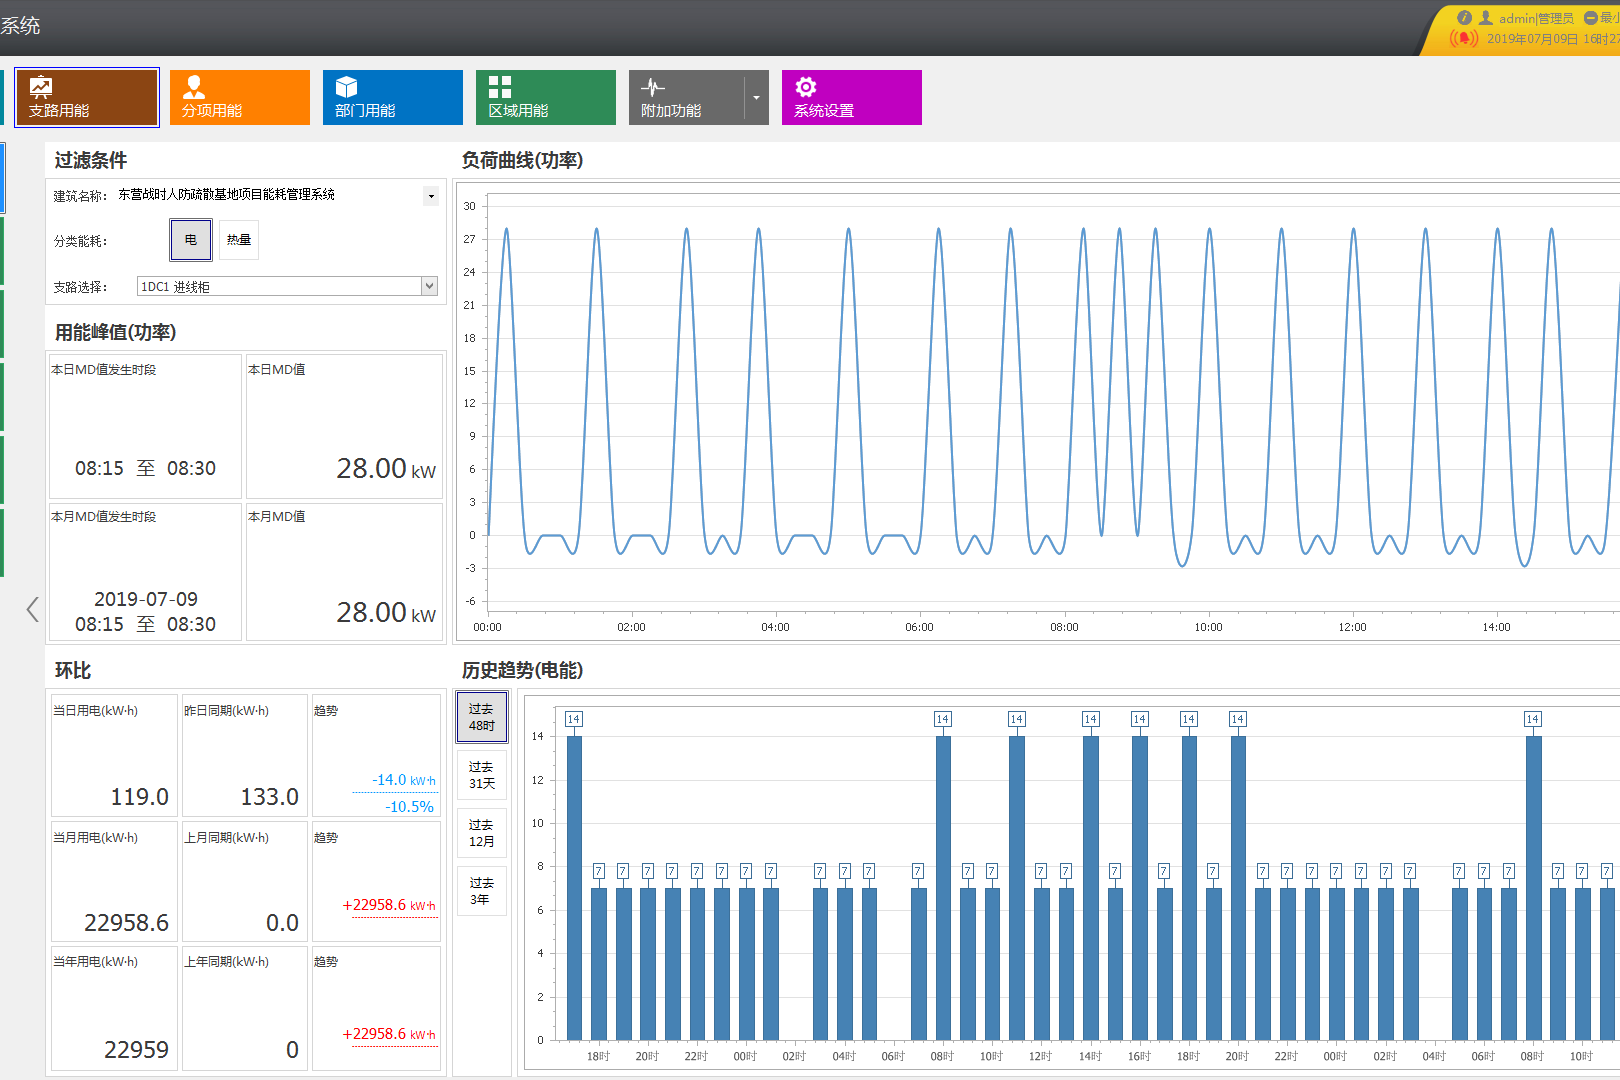Click the -14.0 kW·h trend value

404,780
